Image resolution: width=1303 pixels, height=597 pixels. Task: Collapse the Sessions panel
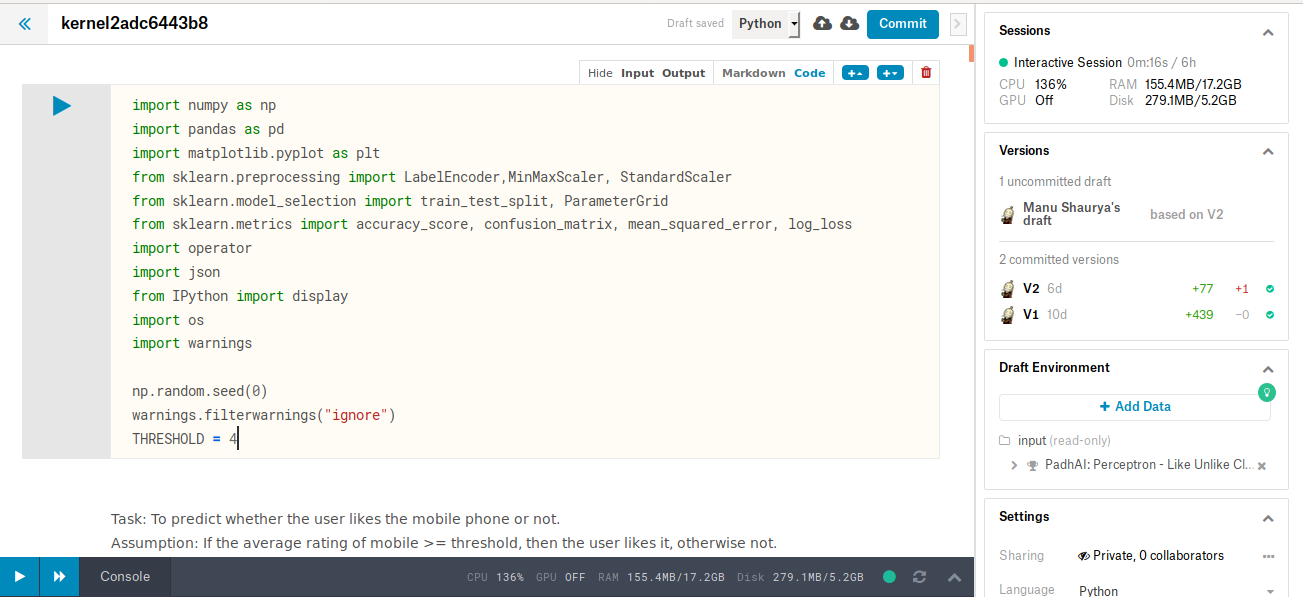pos(1268,31)
